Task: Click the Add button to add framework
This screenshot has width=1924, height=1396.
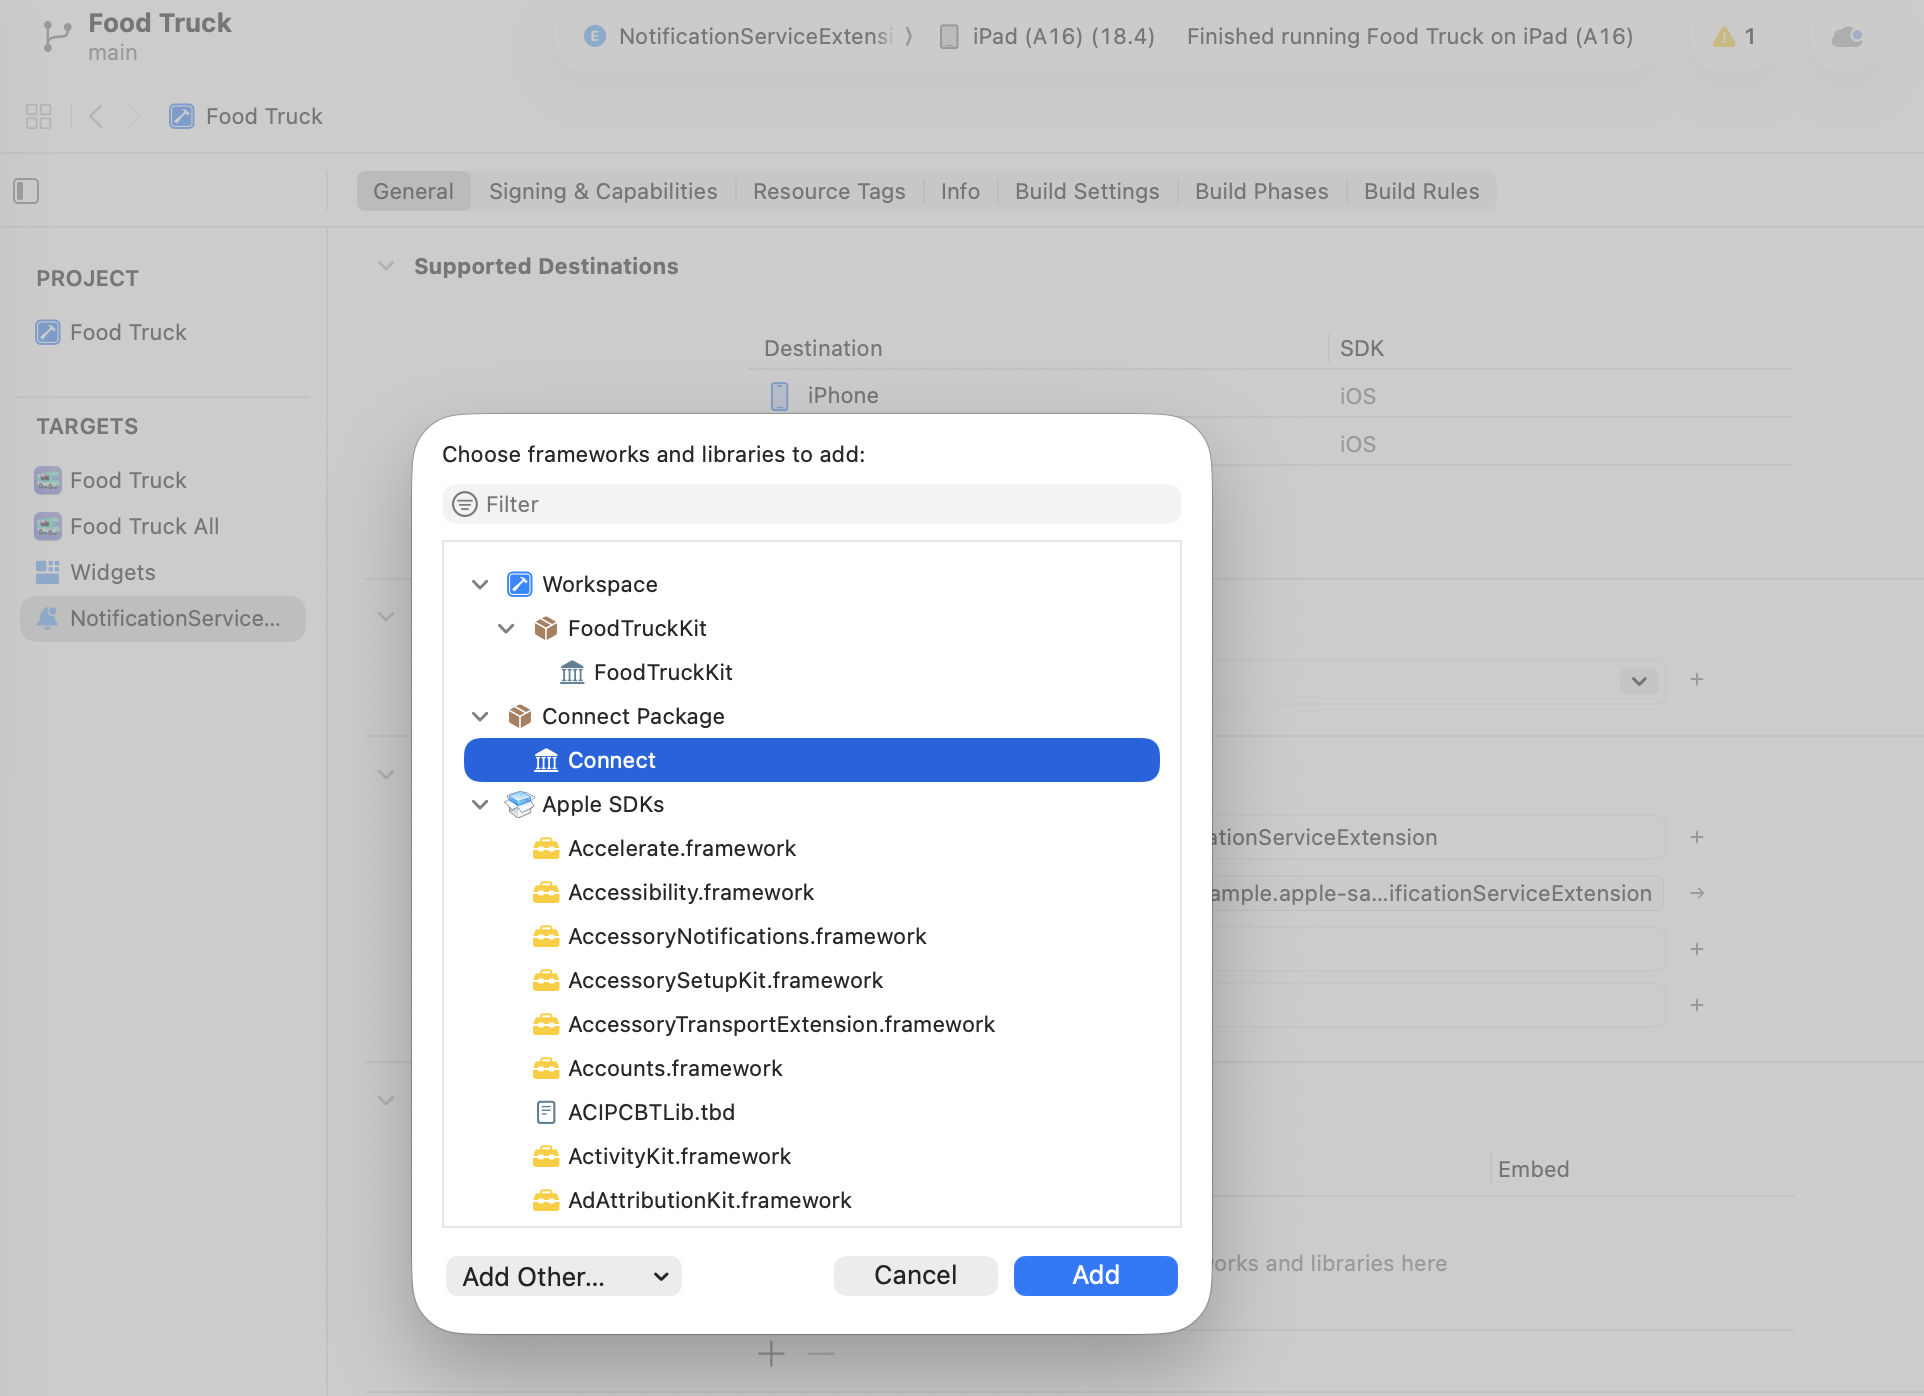Action: click(x=1095, y=1276)
